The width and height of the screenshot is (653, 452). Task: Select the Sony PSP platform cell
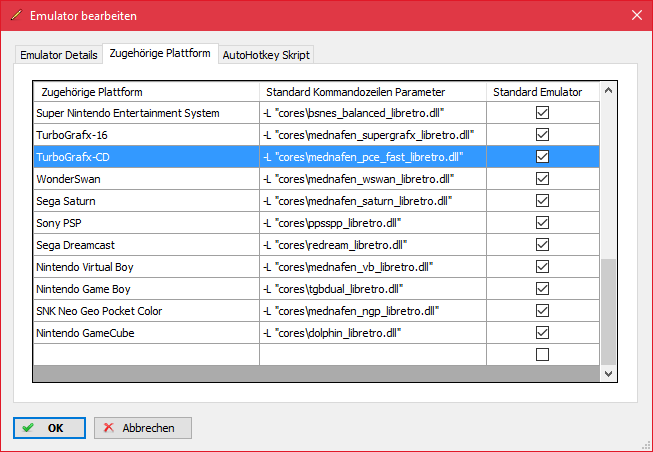coord(146,223)
